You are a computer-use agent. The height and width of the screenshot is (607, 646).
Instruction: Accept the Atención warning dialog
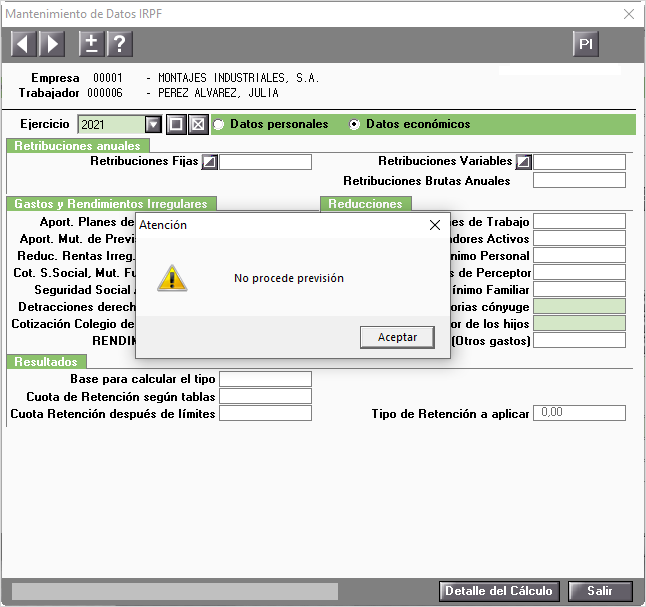coord(397,337)
